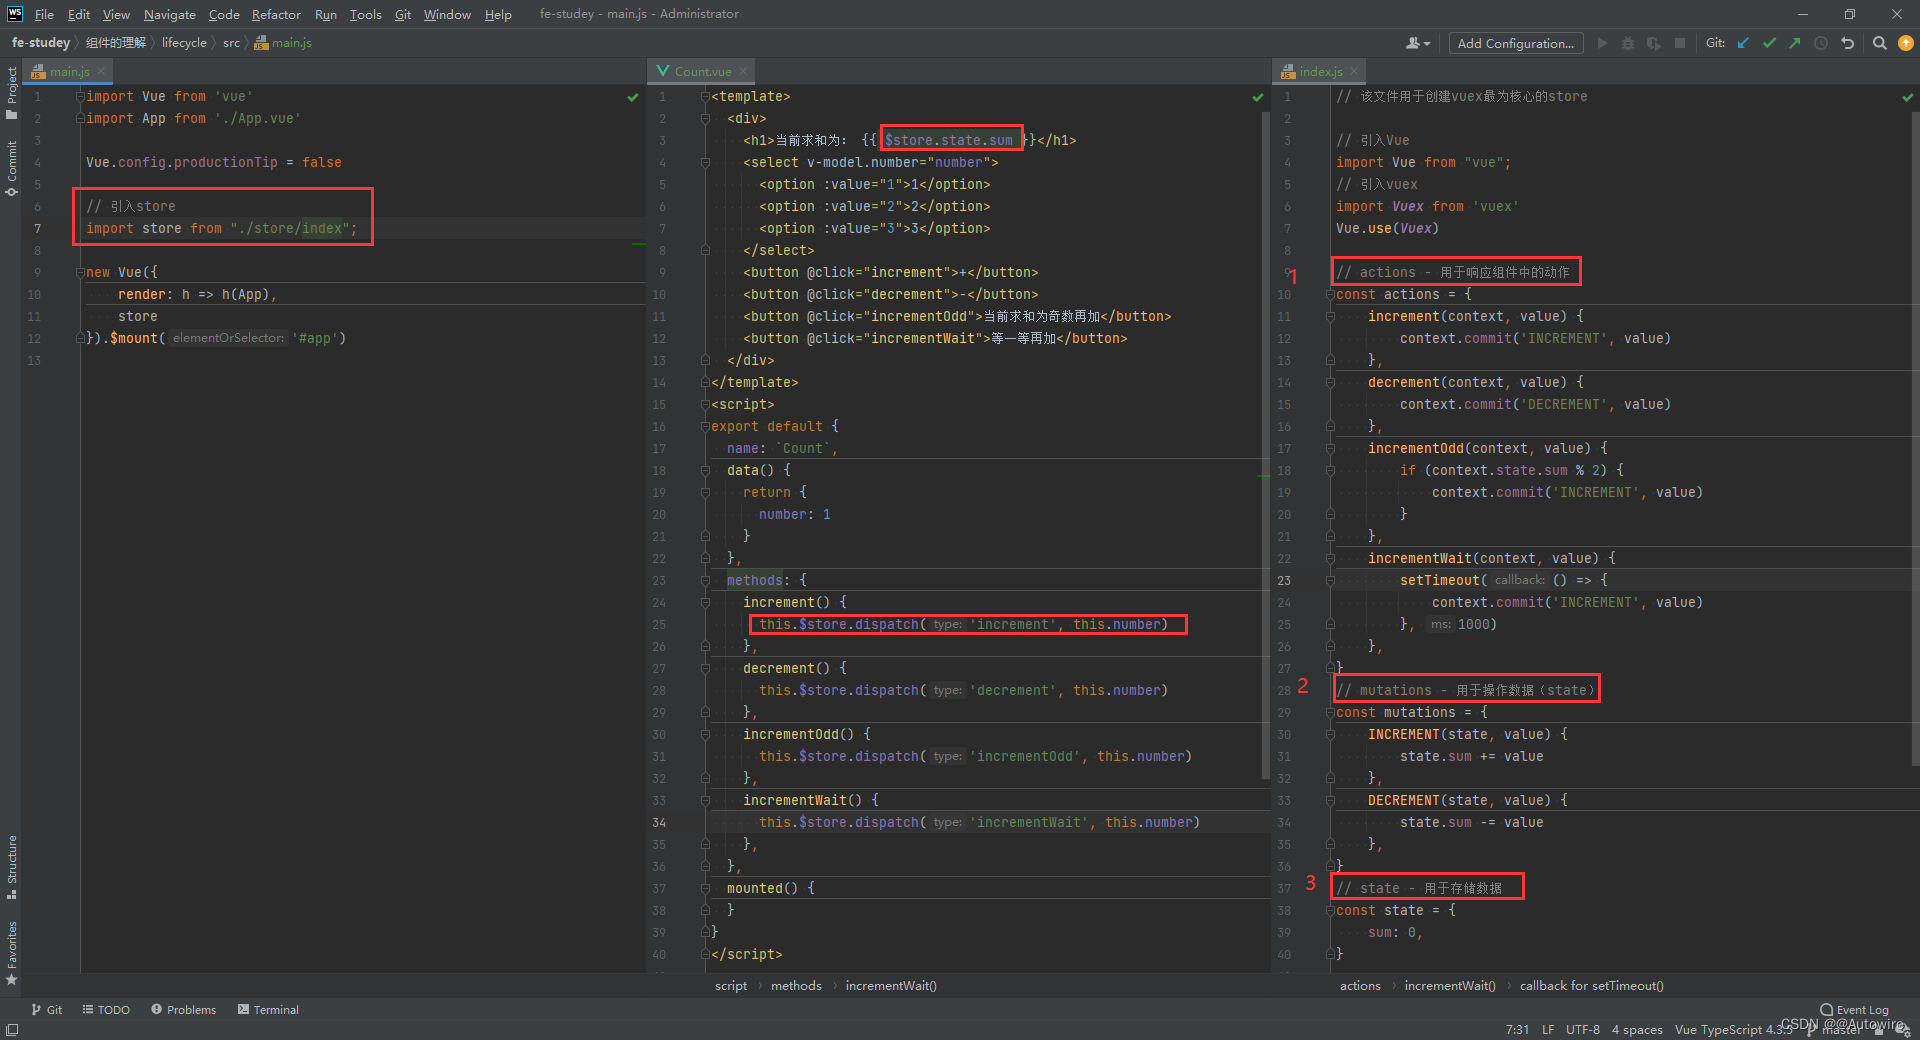Image resolution: width=1920 pixels, height=1040 pixels.
Task: Open the Structure tool window
Action: [x=11, y=866]
